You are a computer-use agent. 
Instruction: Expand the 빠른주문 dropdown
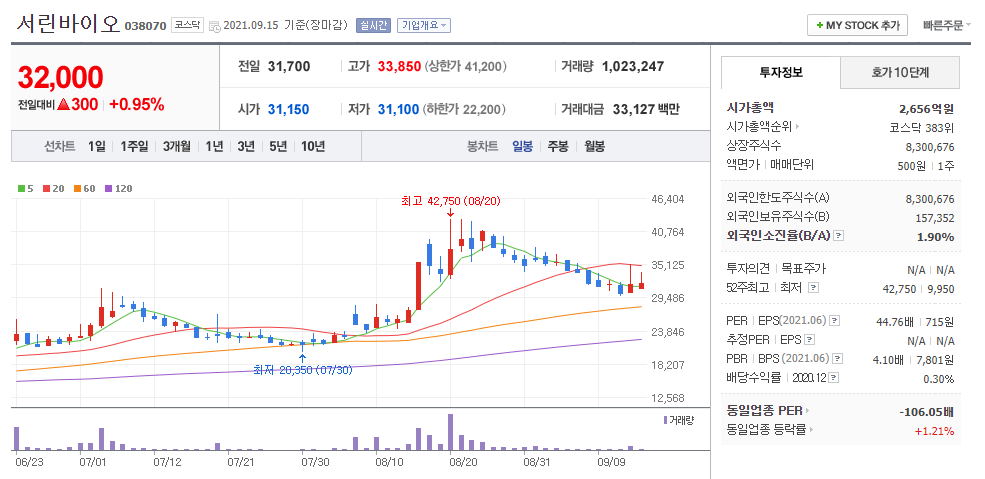pyautogui.click(x=946, y=26)
